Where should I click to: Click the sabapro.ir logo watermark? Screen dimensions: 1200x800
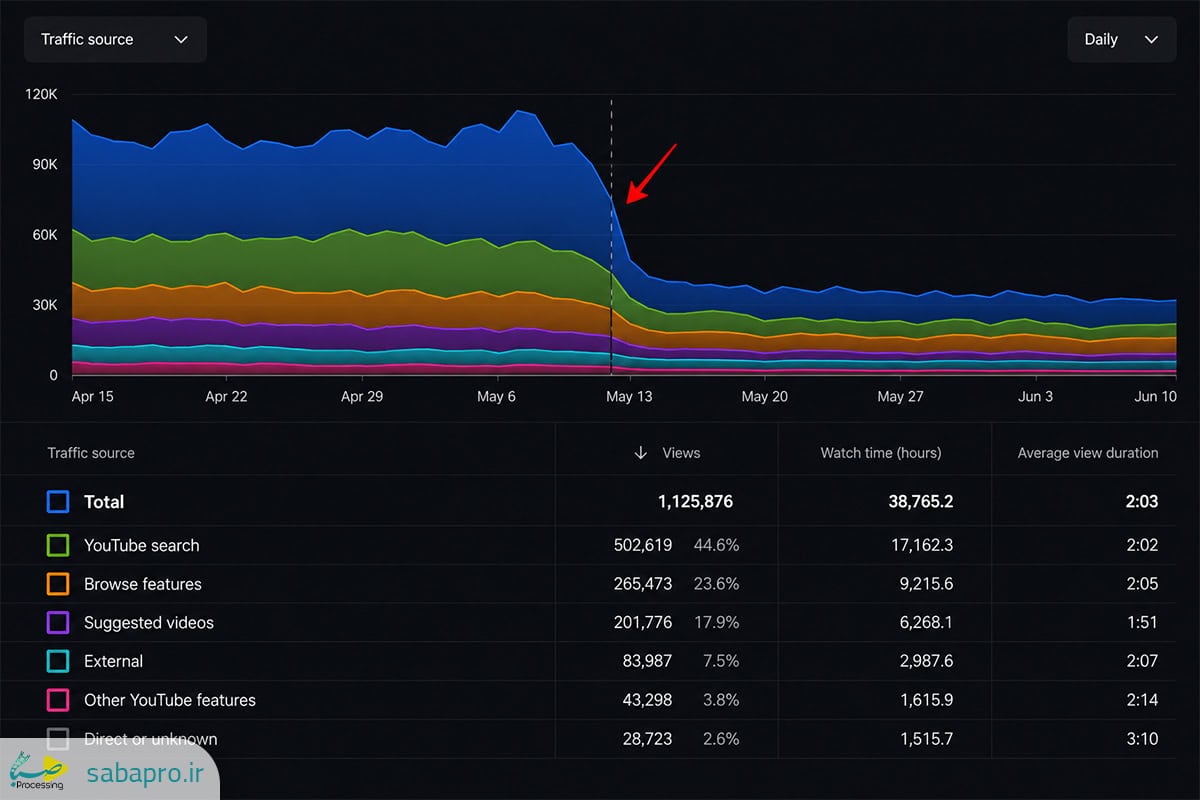109,770
